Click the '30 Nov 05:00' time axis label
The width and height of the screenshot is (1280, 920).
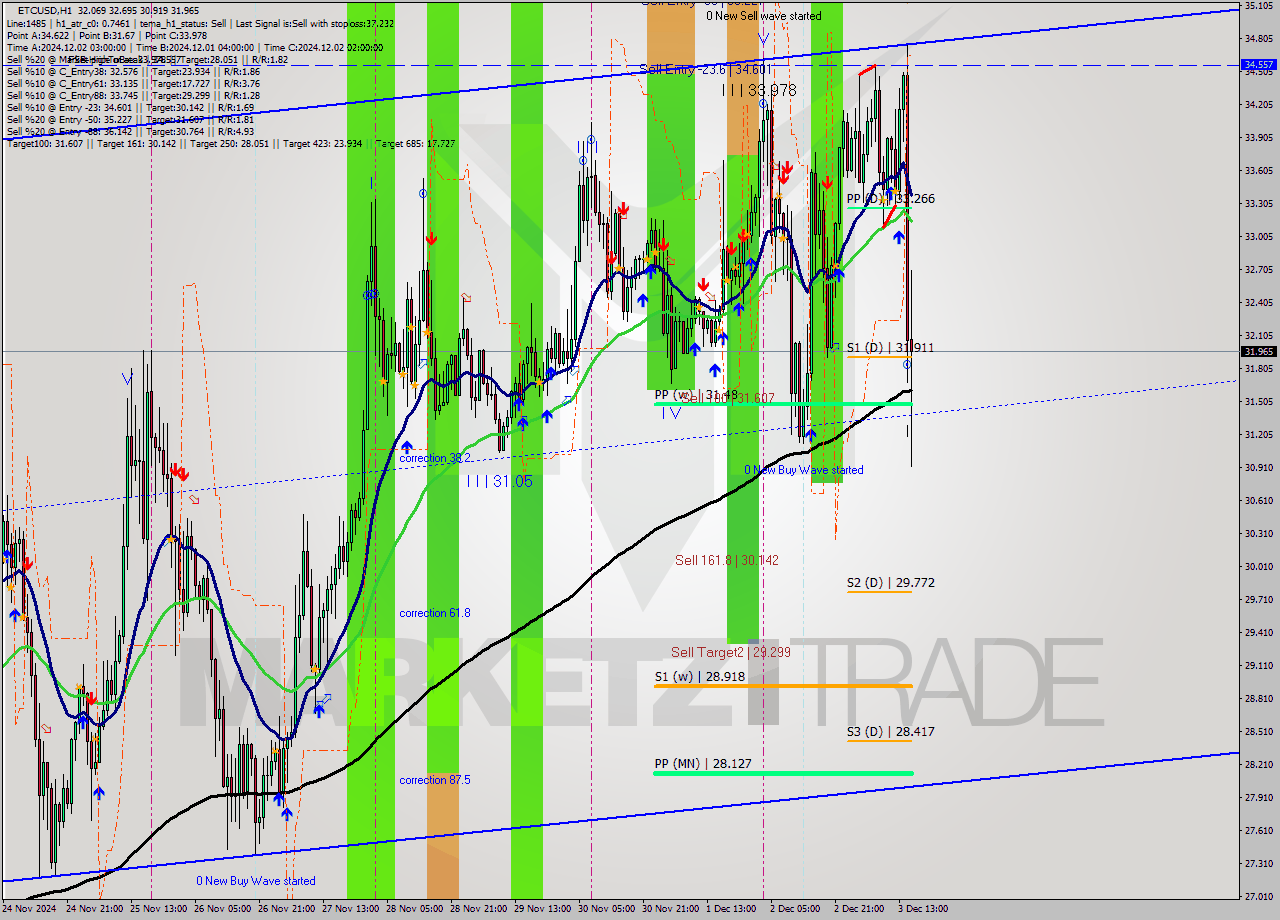(x=606, y=909)
